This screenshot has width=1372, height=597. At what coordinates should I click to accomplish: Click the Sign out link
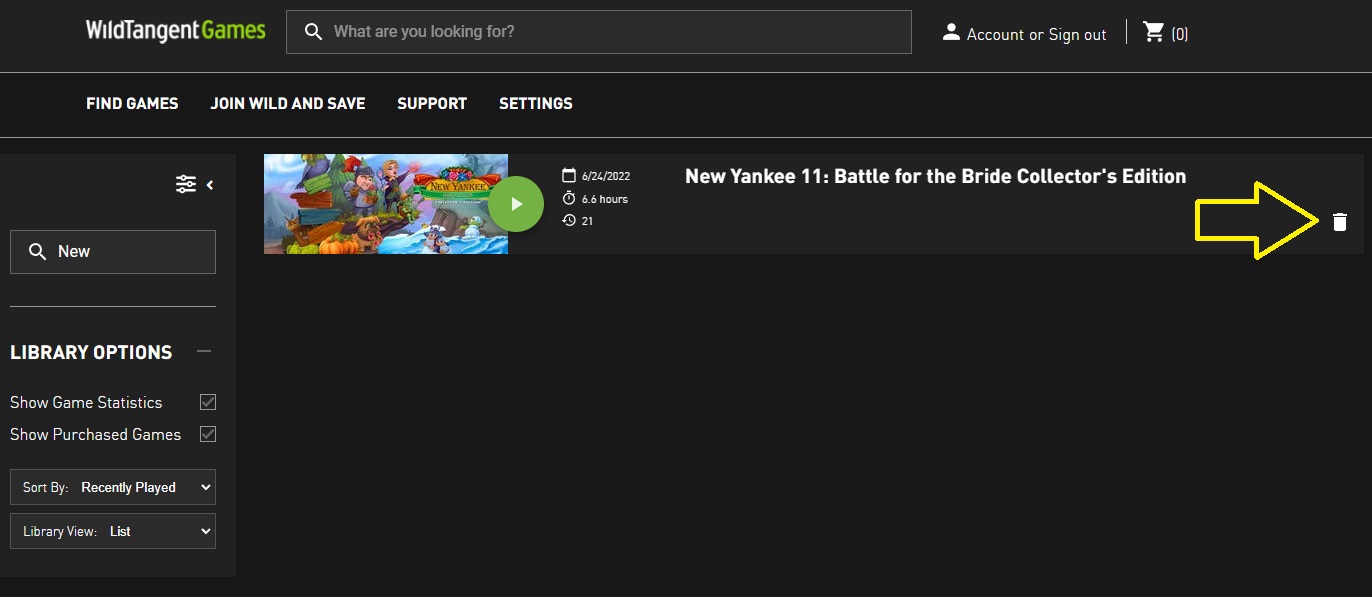(x=1077, y=34)
